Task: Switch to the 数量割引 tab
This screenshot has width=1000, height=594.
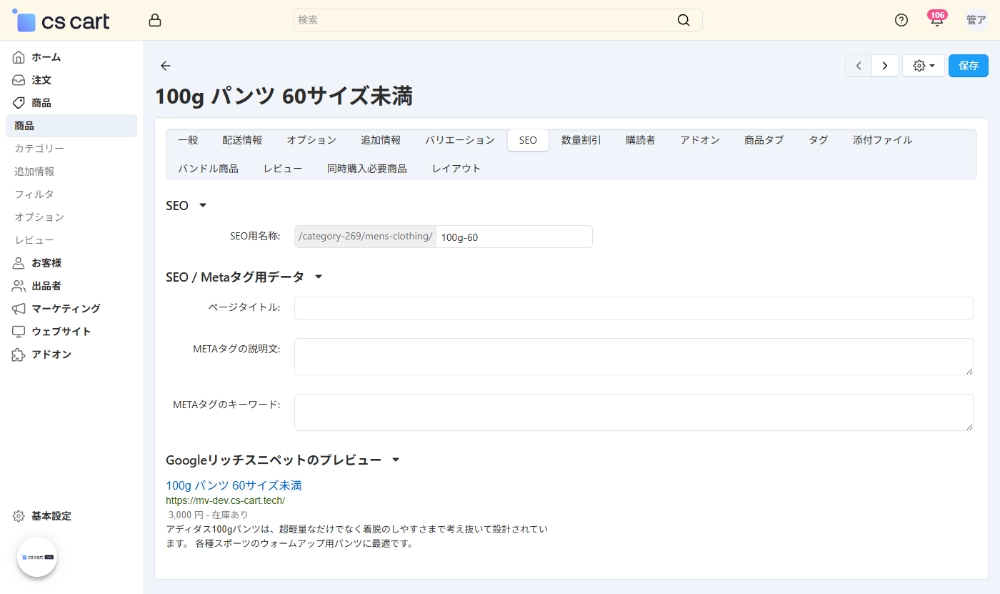Action: [581, 140]
